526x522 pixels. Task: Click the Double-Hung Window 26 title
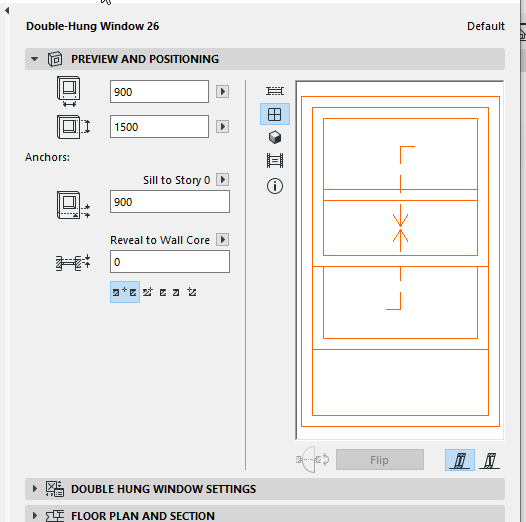pyautogui.click(x=93, y=26)
